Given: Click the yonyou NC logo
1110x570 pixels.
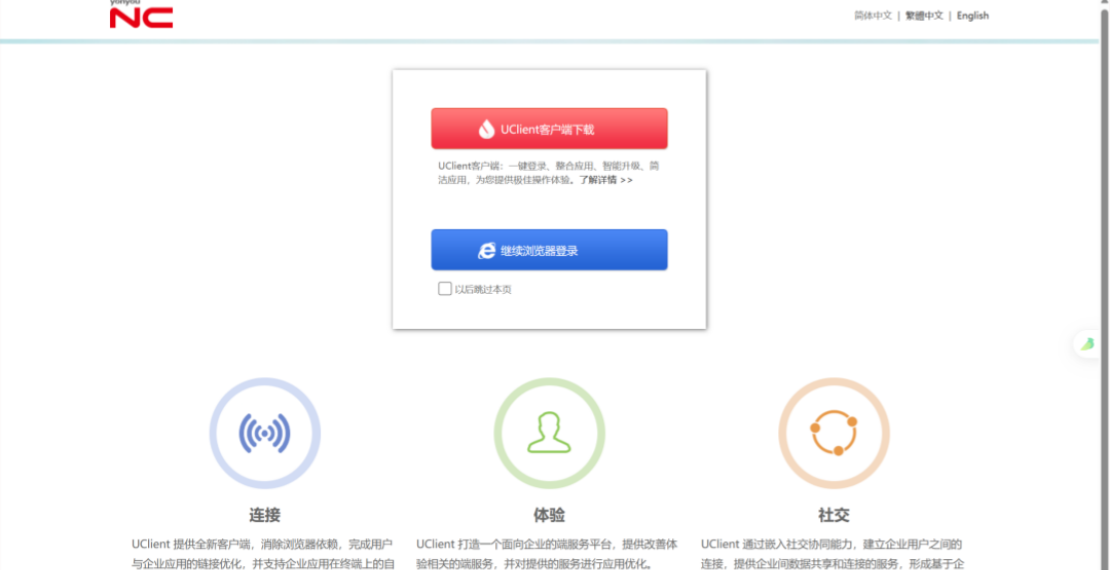Looking at the screenshot, I should click(141, 15).
